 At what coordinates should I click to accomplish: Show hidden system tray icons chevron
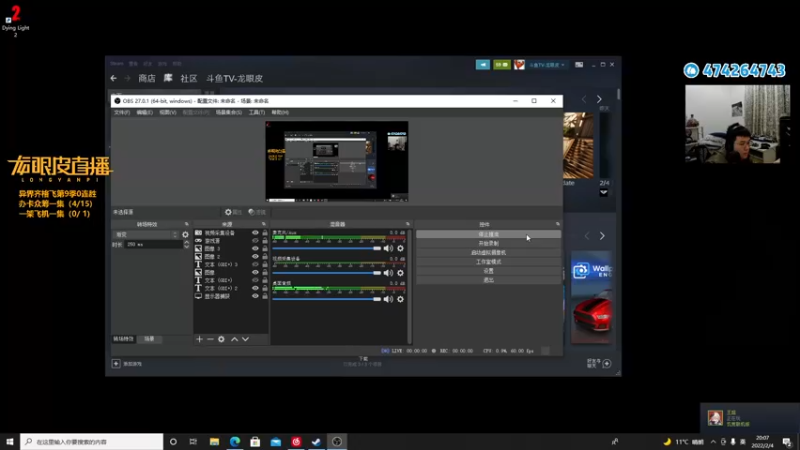coord(713,442)
